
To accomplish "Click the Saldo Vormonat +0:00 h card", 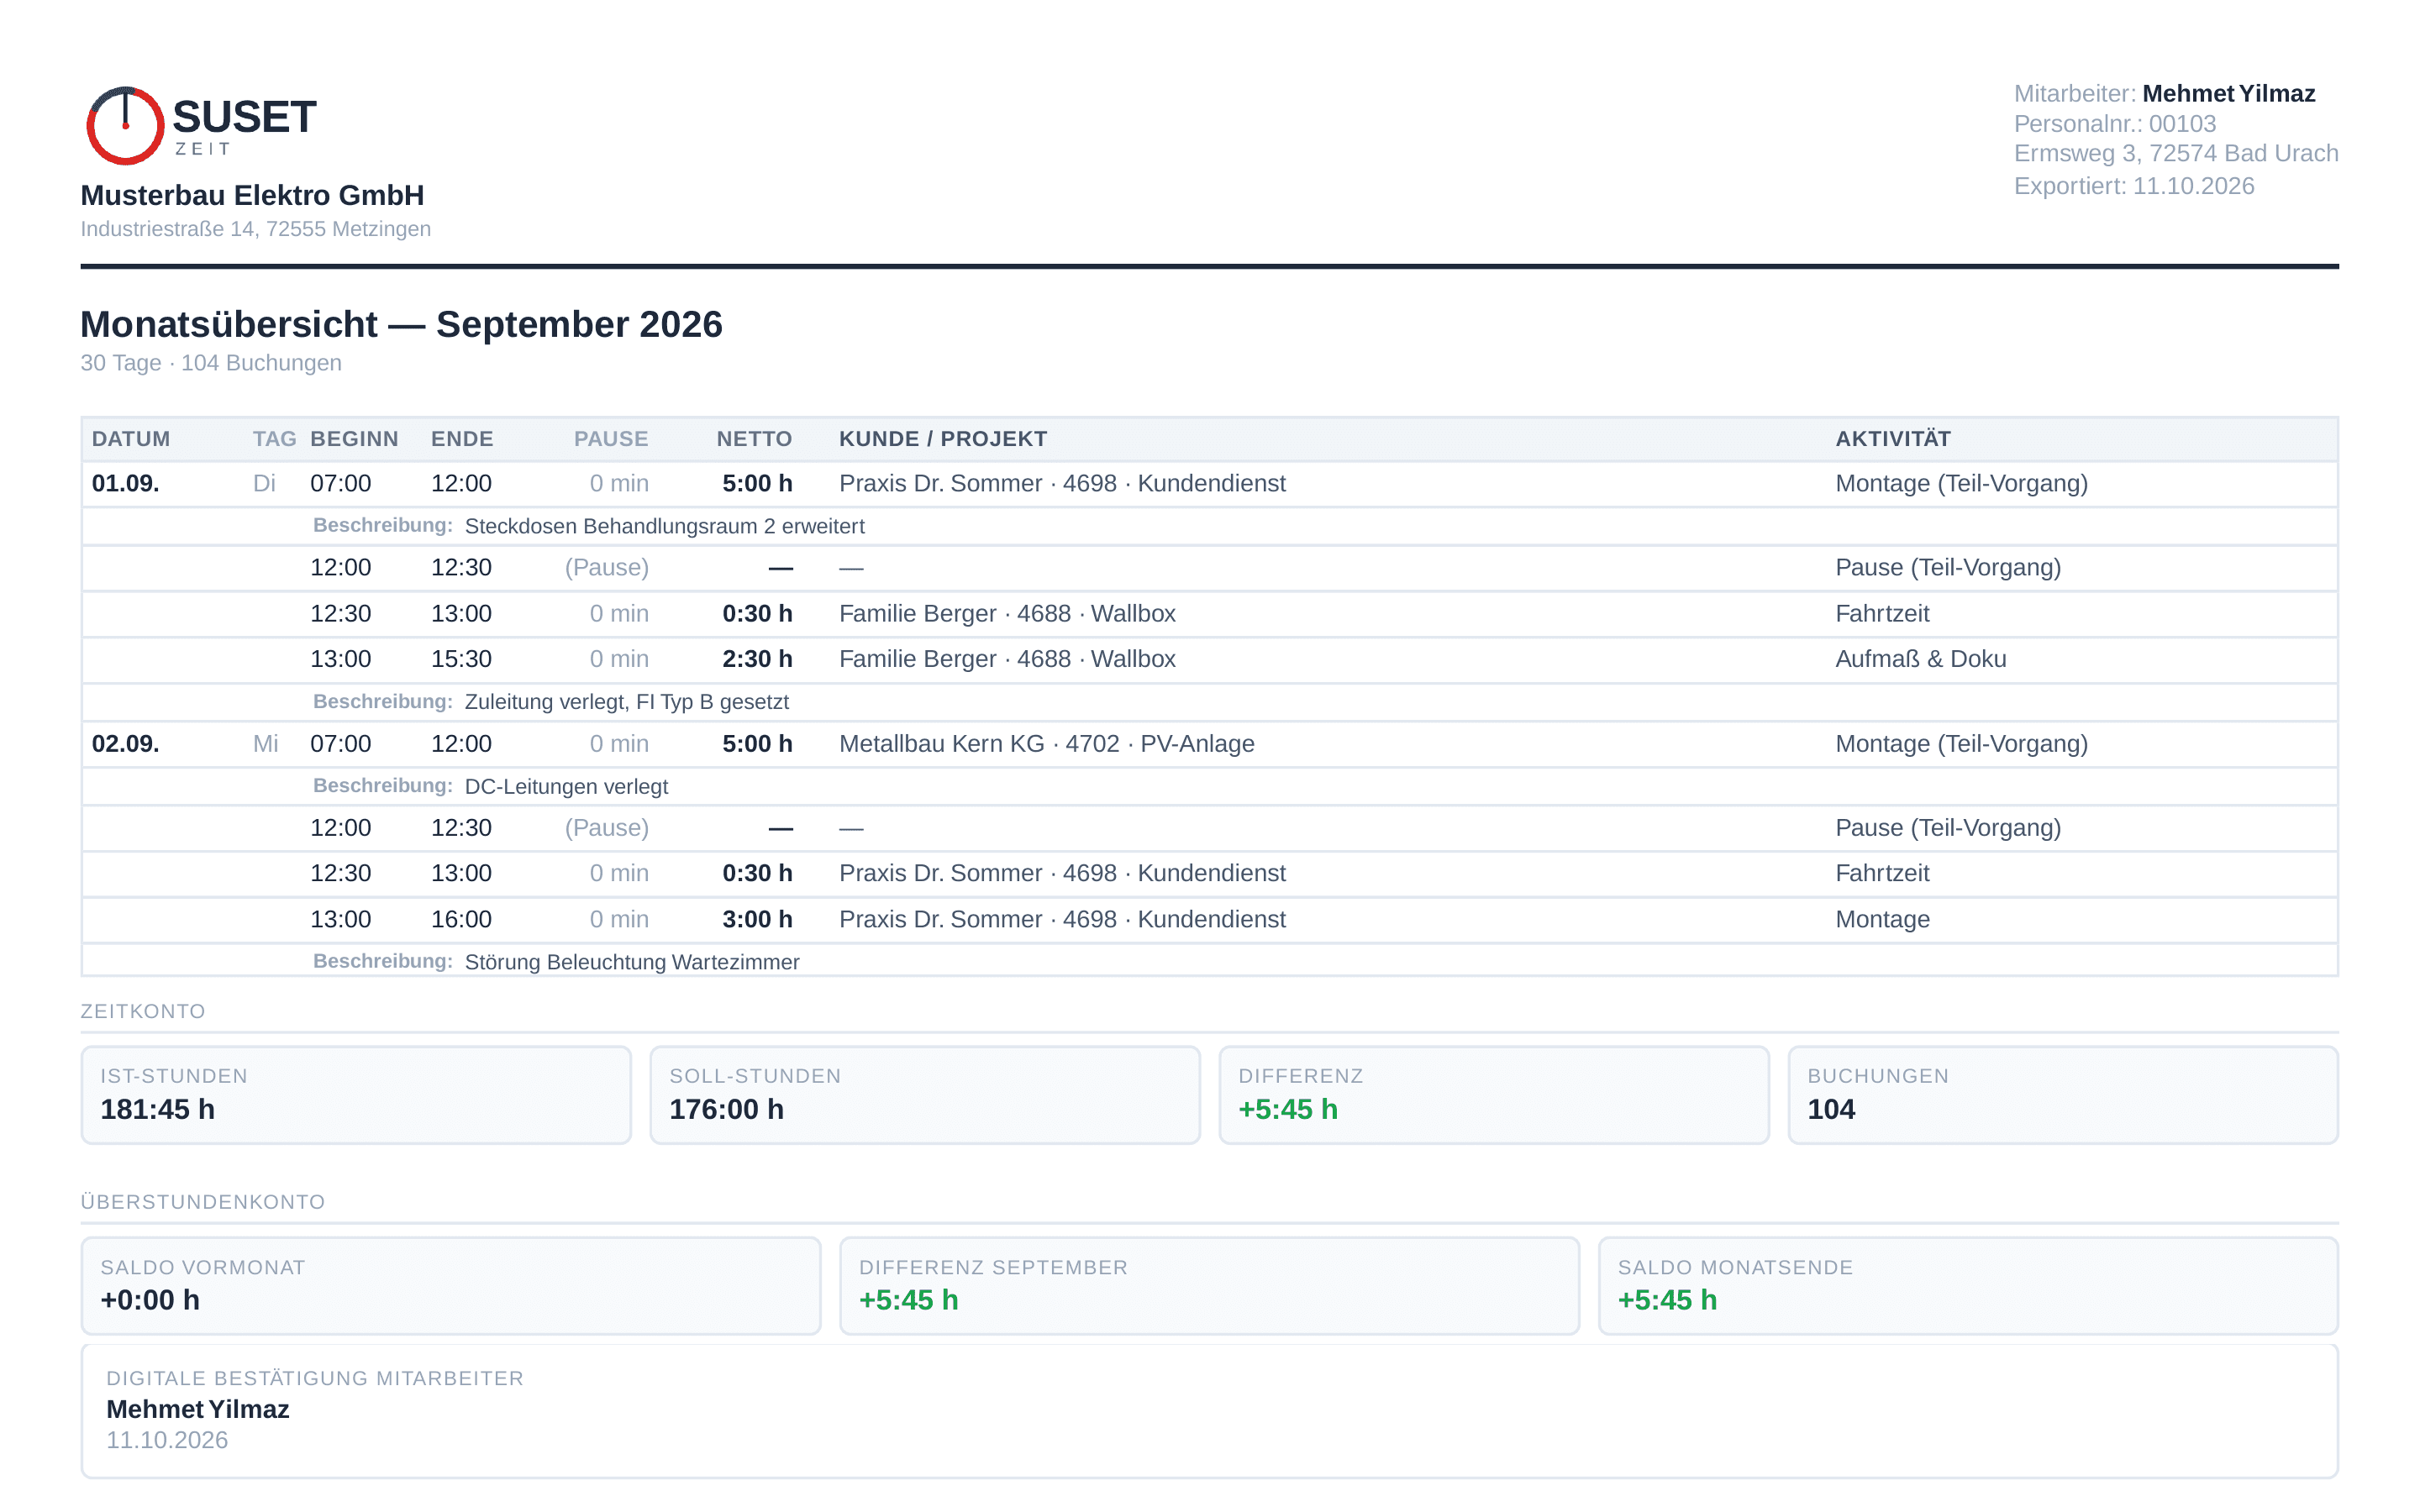I will [451, 1286].
